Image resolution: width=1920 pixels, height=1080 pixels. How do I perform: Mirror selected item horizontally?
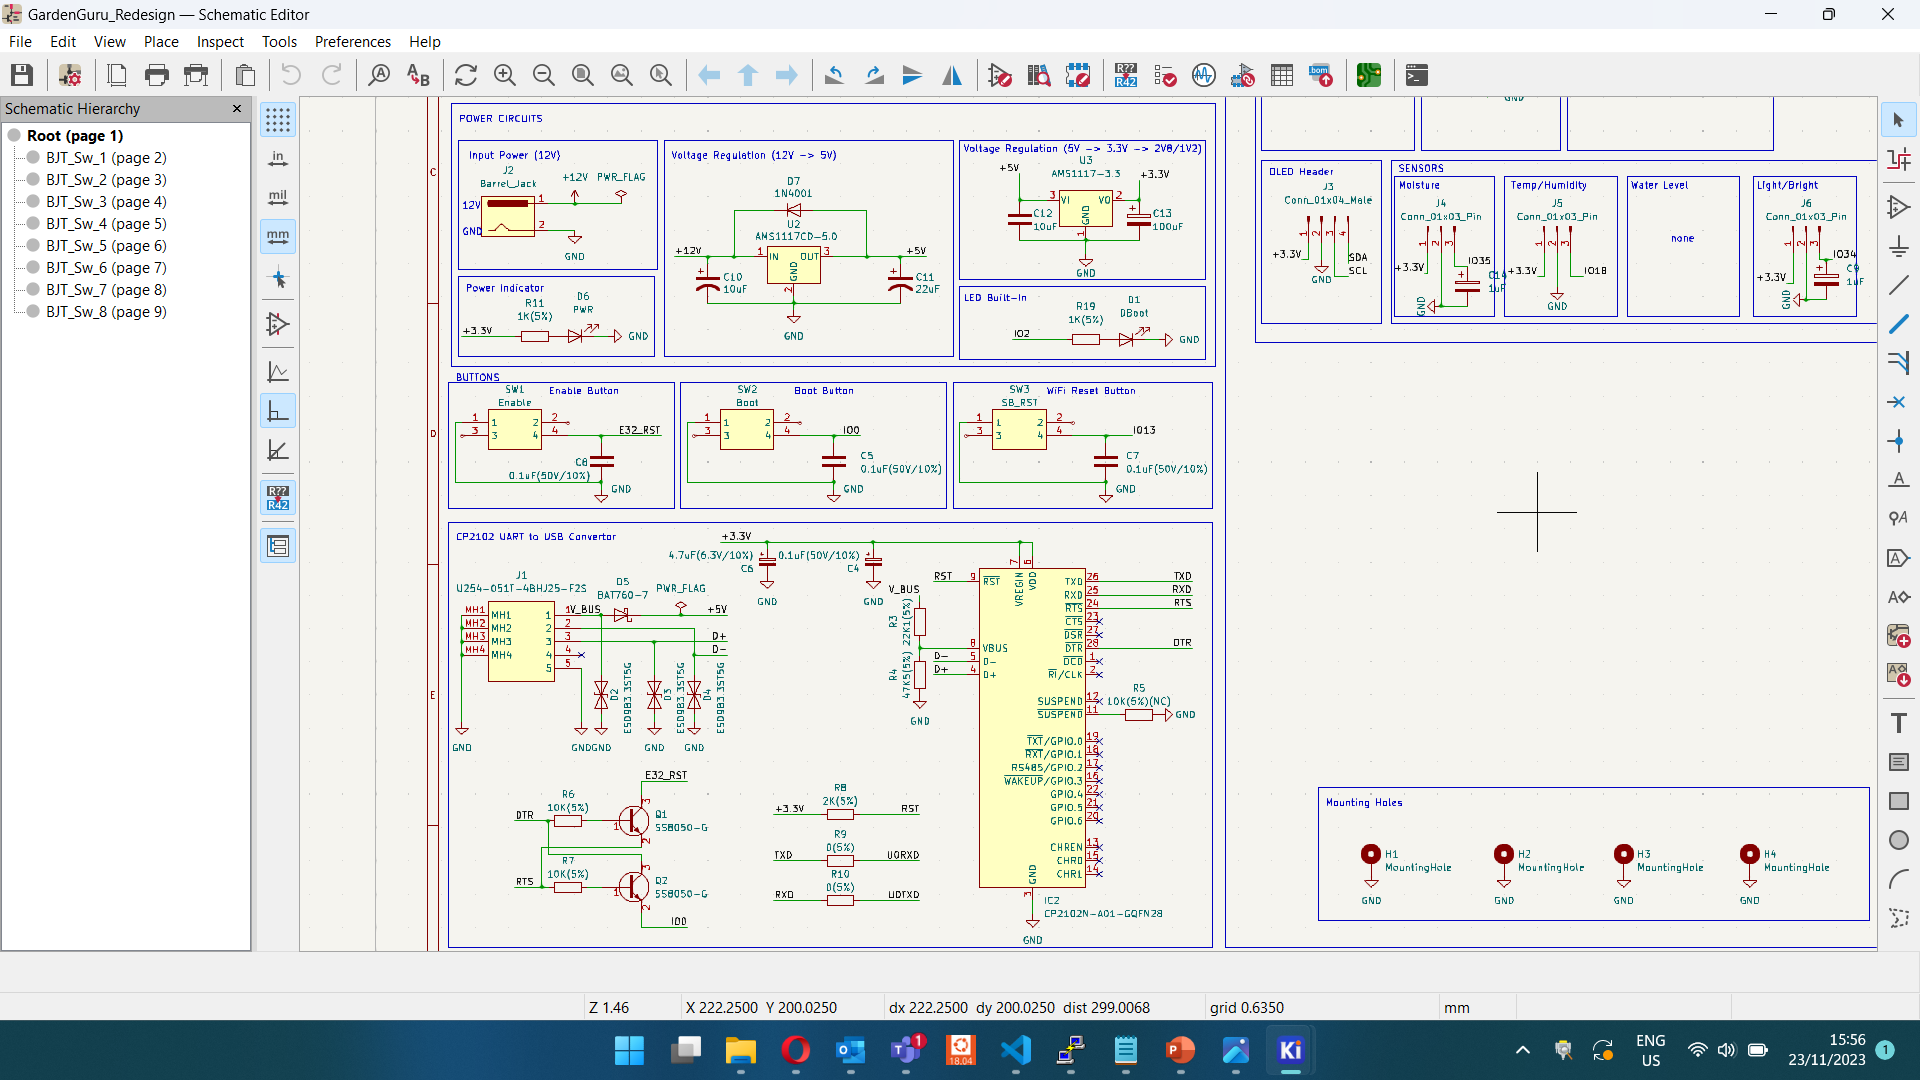click(x=952, y=75)
